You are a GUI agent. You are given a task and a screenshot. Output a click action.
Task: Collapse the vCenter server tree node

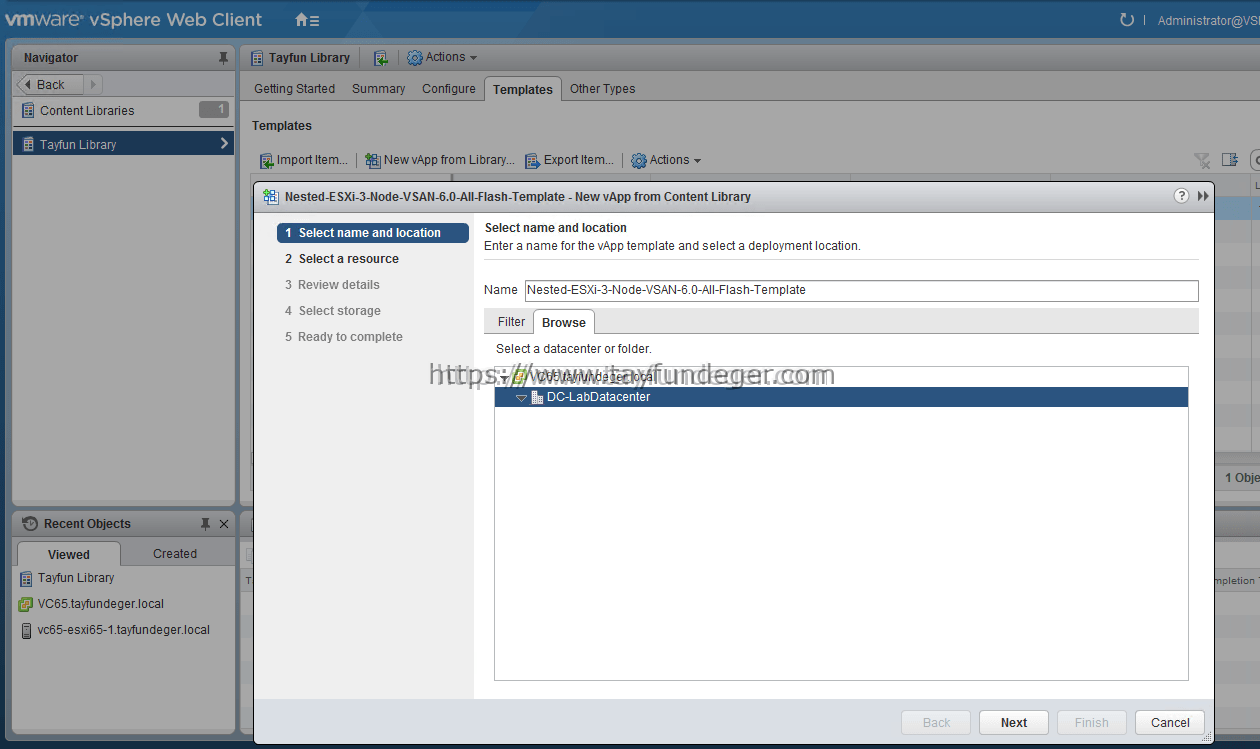tap(504, 378)
